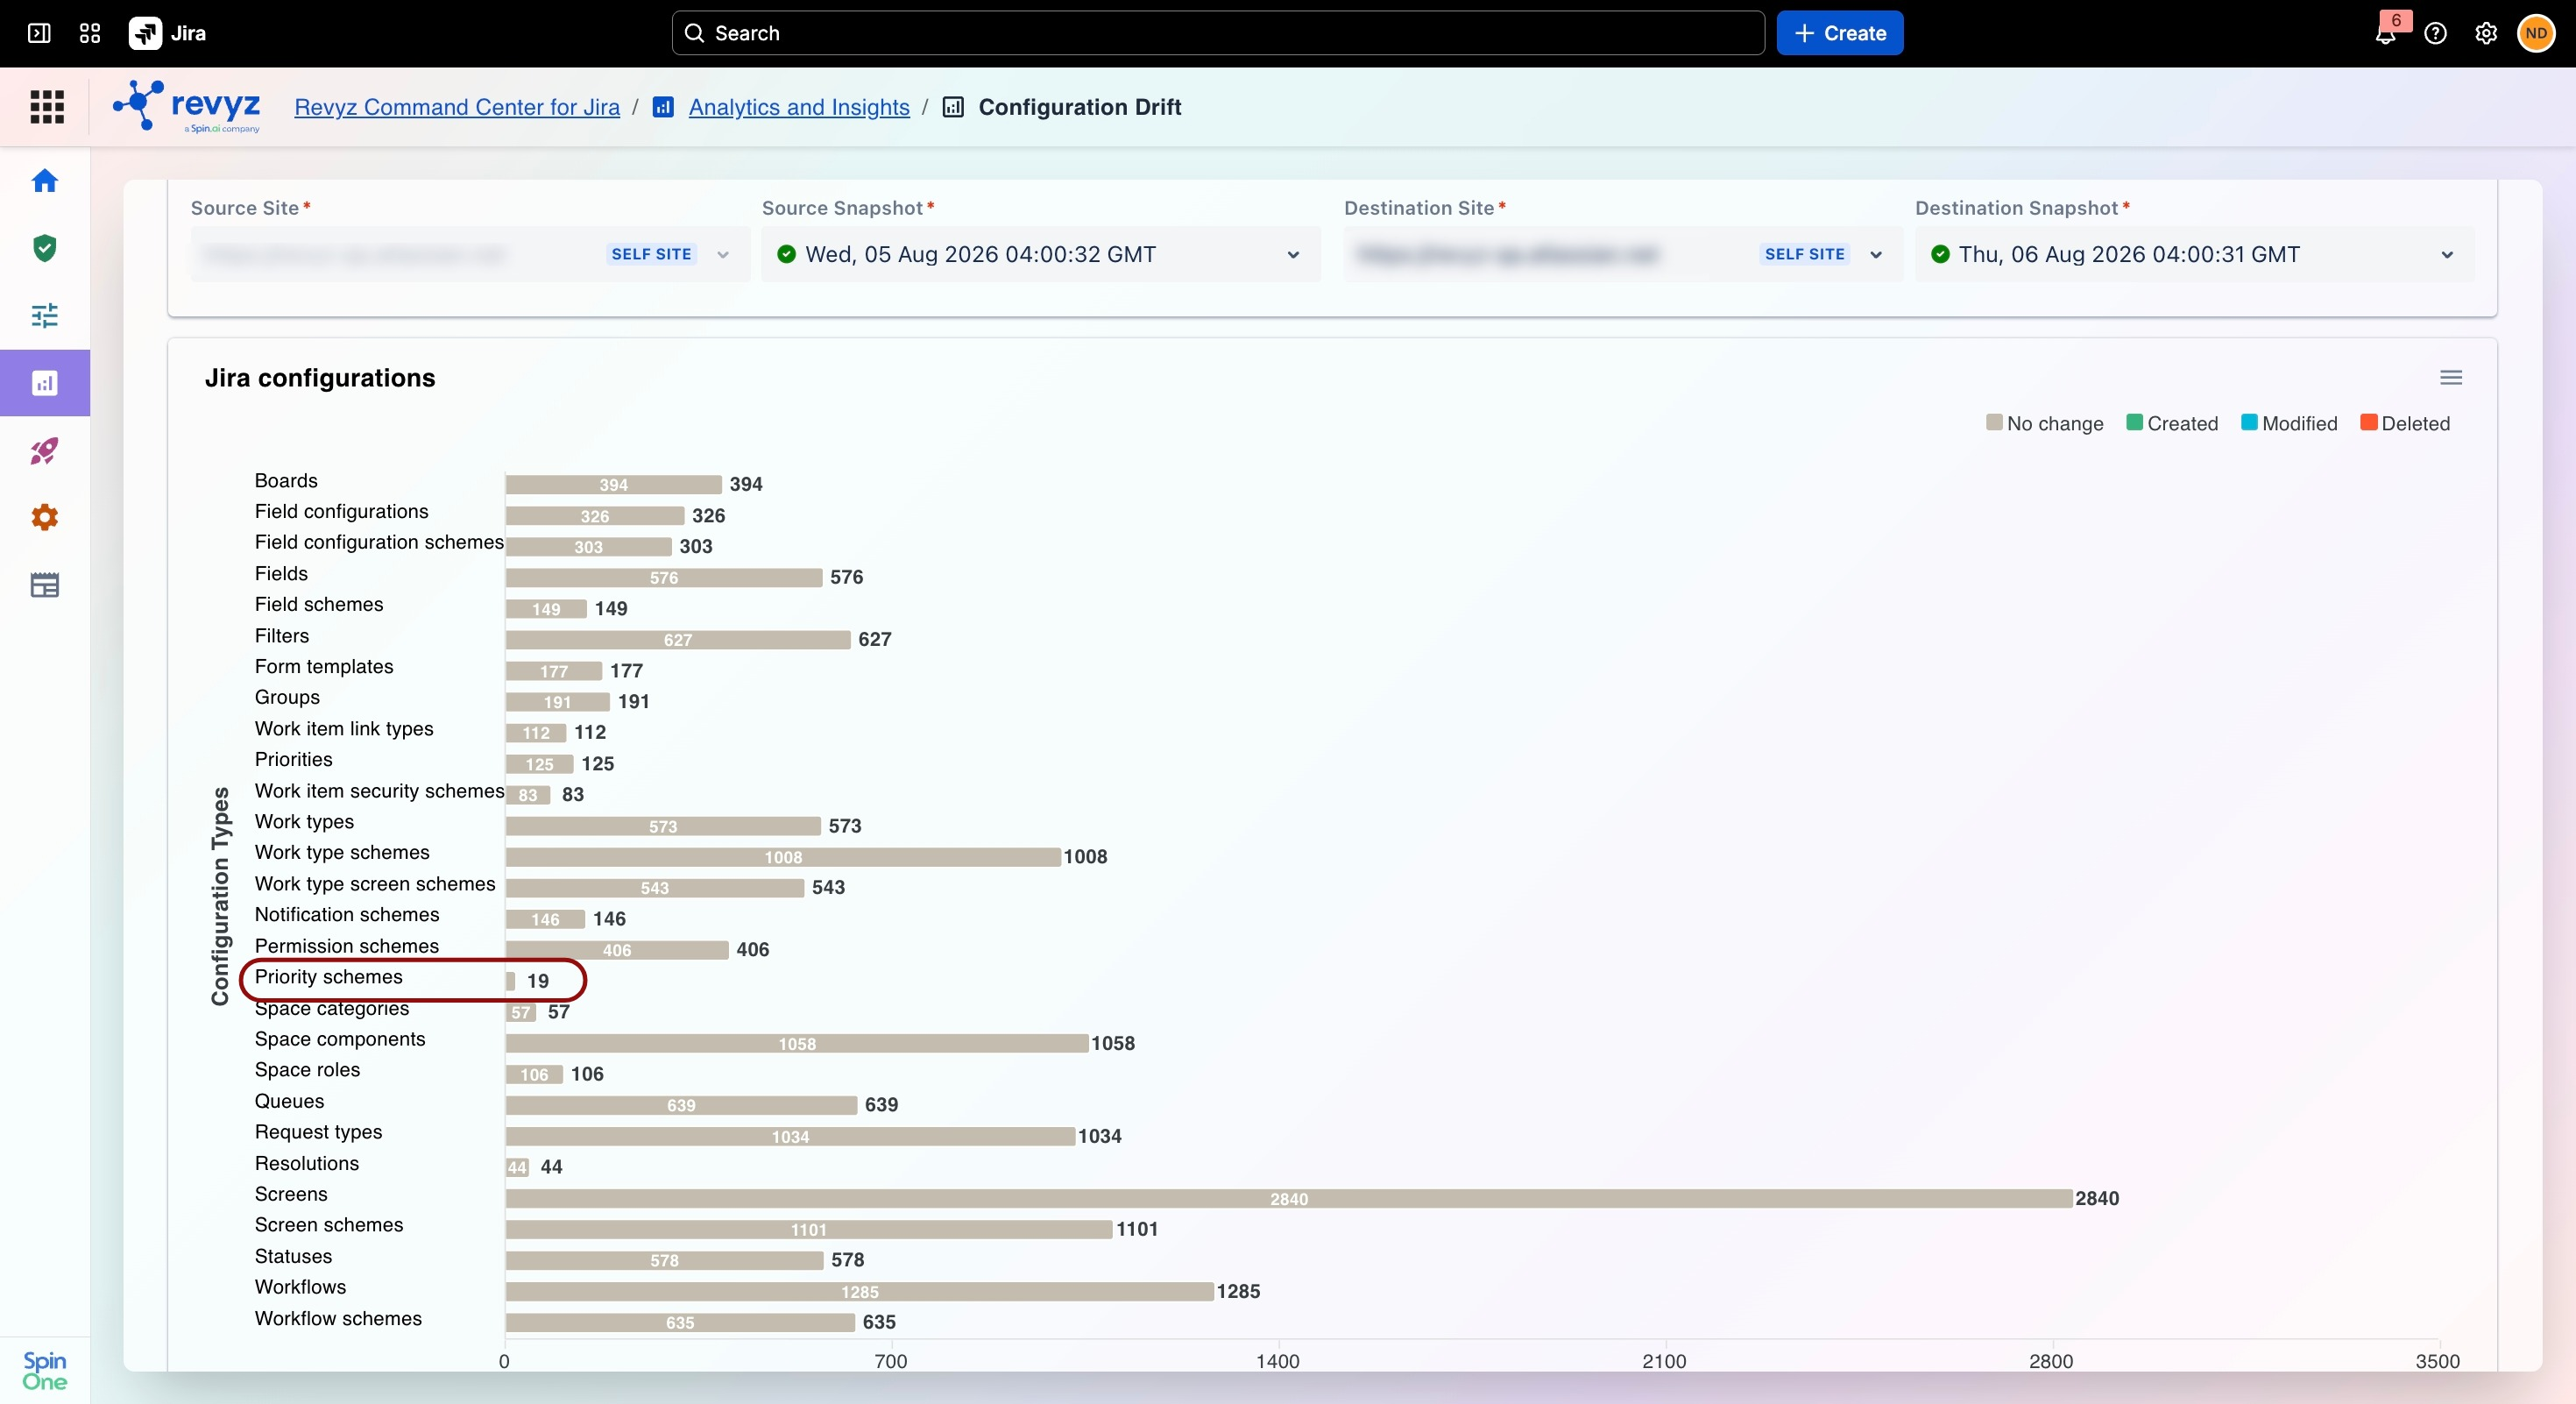Viewport: 2576px width, 1404px height.
Task: Click the "Field schemes" axis label
Action: (x=319, y=605)
